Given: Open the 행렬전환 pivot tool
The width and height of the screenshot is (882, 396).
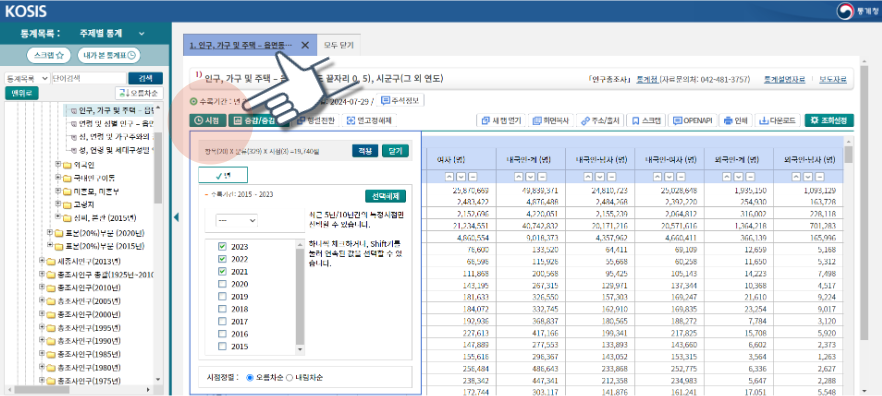Looking at the screenshot, I should point(317,120).
